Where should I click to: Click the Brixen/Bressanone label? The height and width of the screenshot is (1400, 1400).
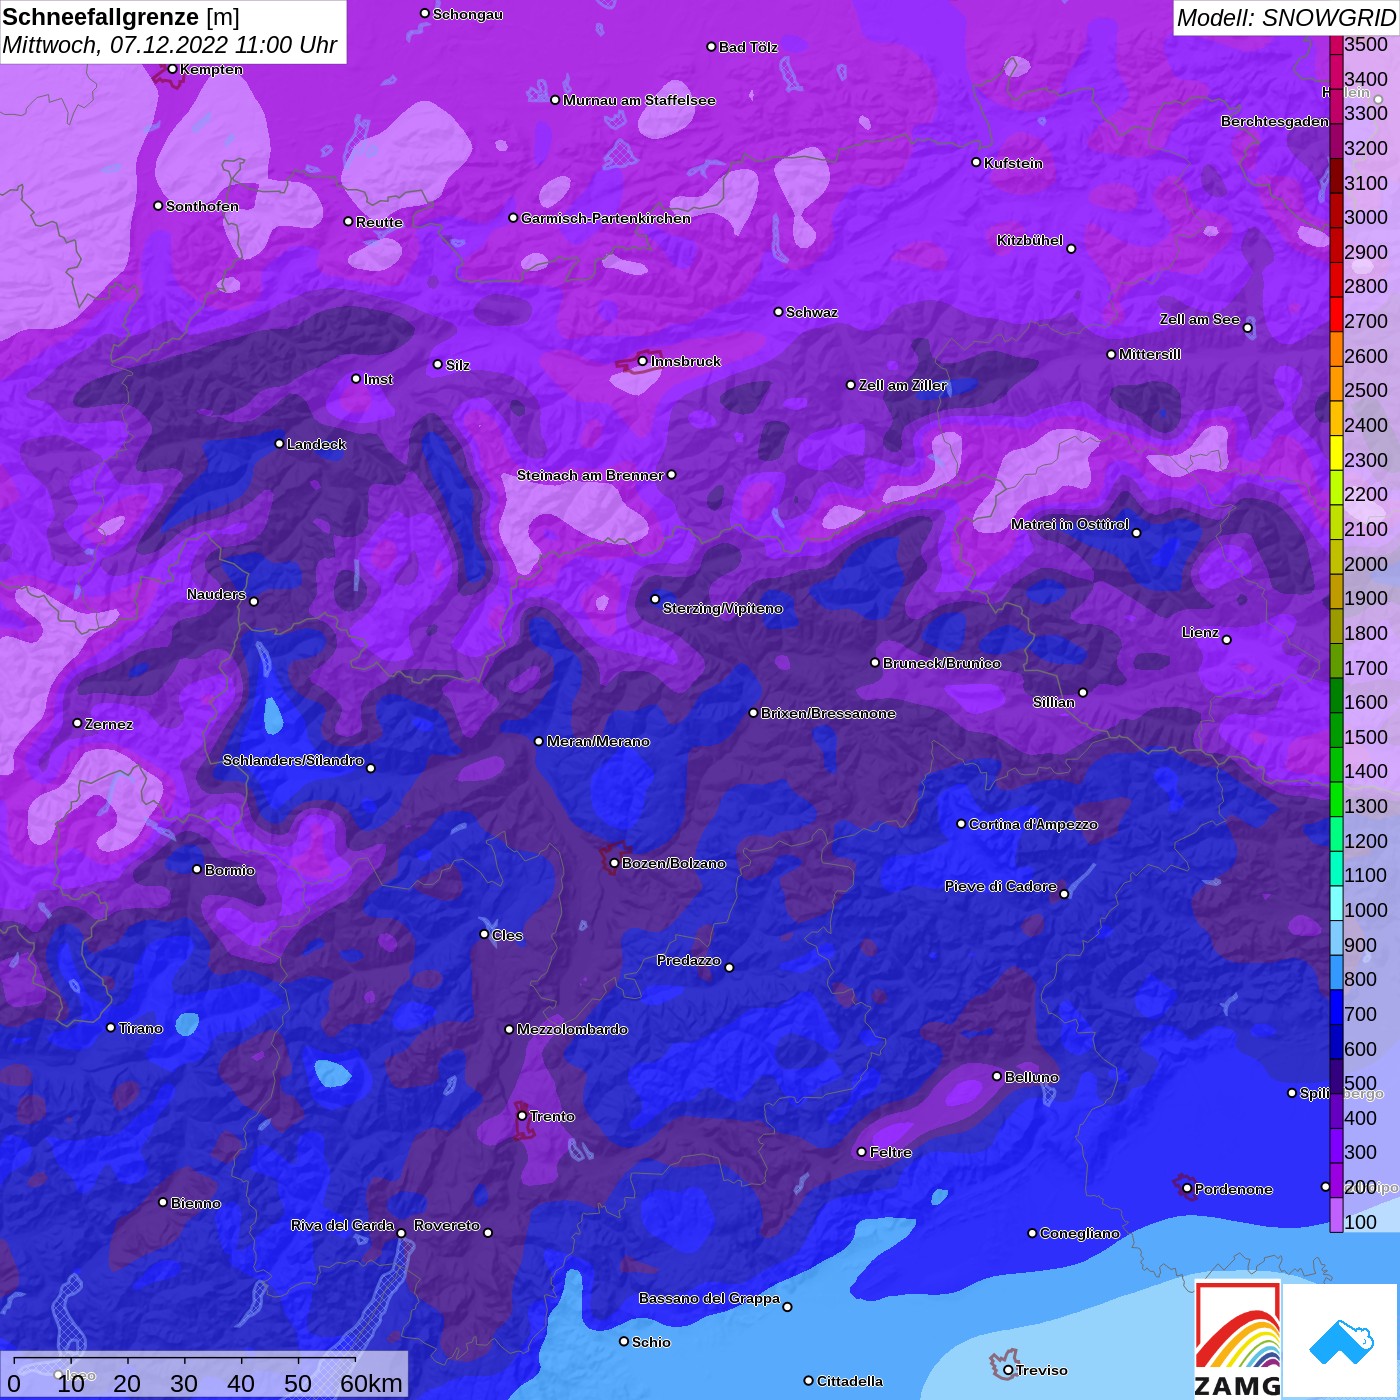tap(828, 713)
